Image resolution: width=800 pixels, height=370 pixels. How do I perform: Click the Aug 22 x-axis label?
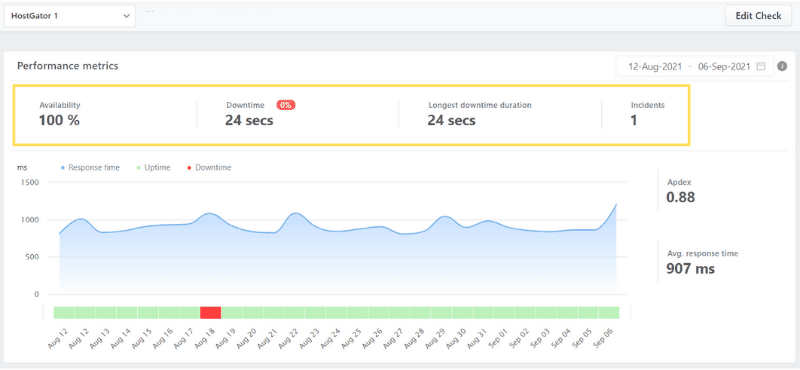tap(289, 338)
